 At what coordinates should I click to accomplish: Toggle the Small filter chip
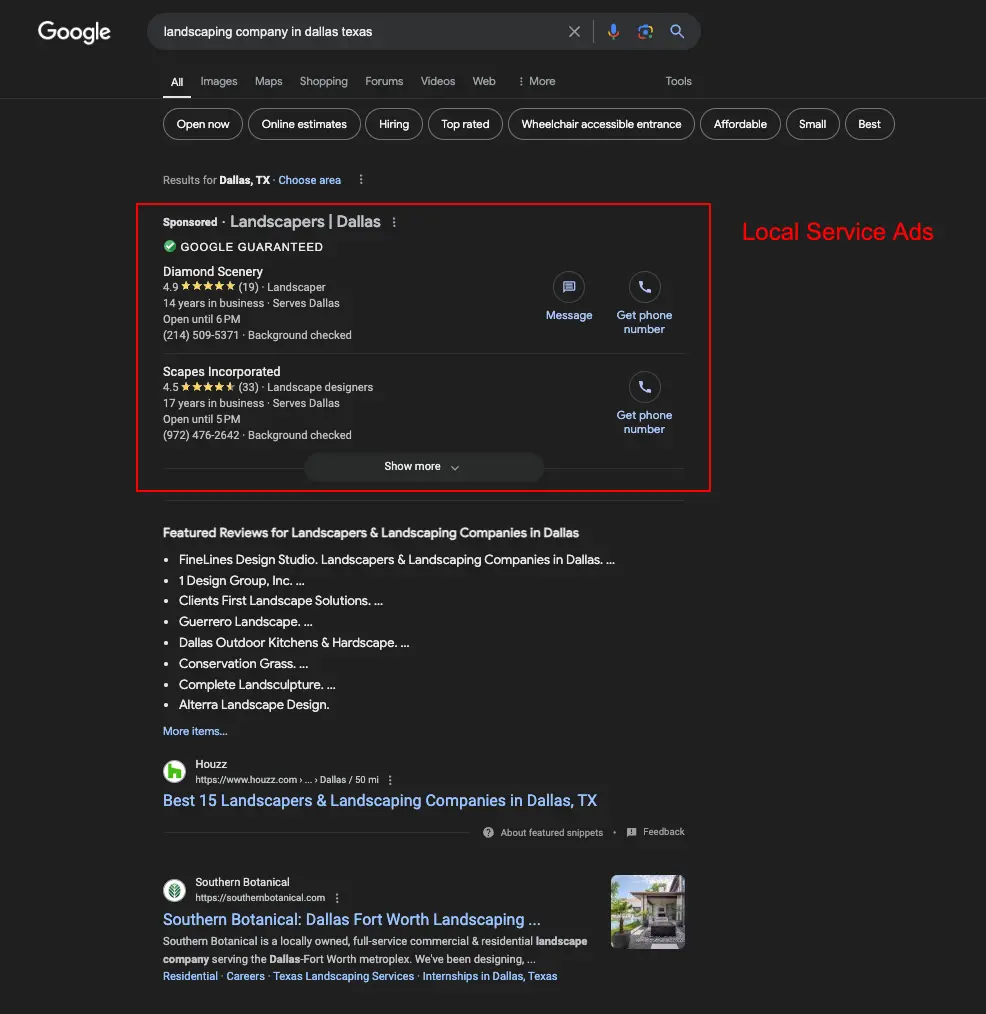click(813, 124)
